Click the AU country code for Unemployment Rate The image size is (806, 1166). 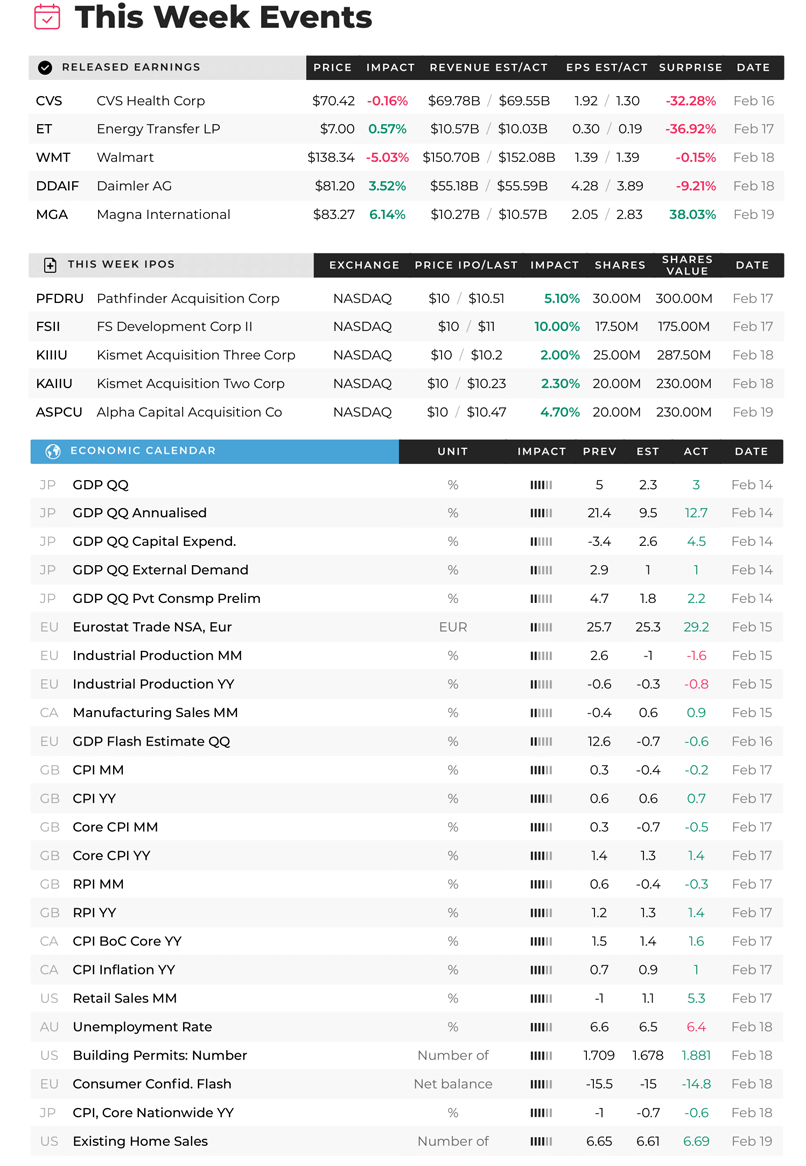[49, 1027]
